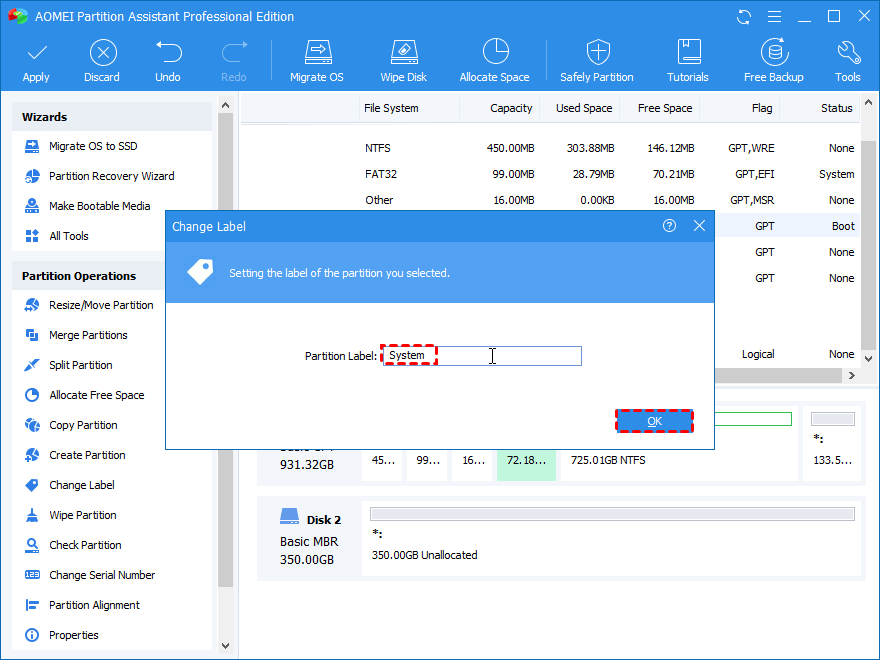This screenshot has width=880, height=660.
Task: Click the refresh icon in title bar
Action: 744,17
